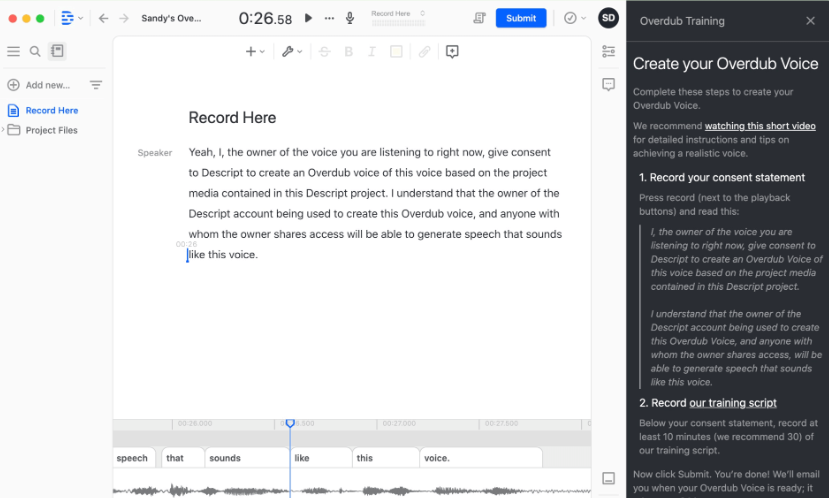Image resolution: width=829 pixels, height=498 pixels.
Task: Click Add new... in the sidebar
Action: (x=39, y=85)
